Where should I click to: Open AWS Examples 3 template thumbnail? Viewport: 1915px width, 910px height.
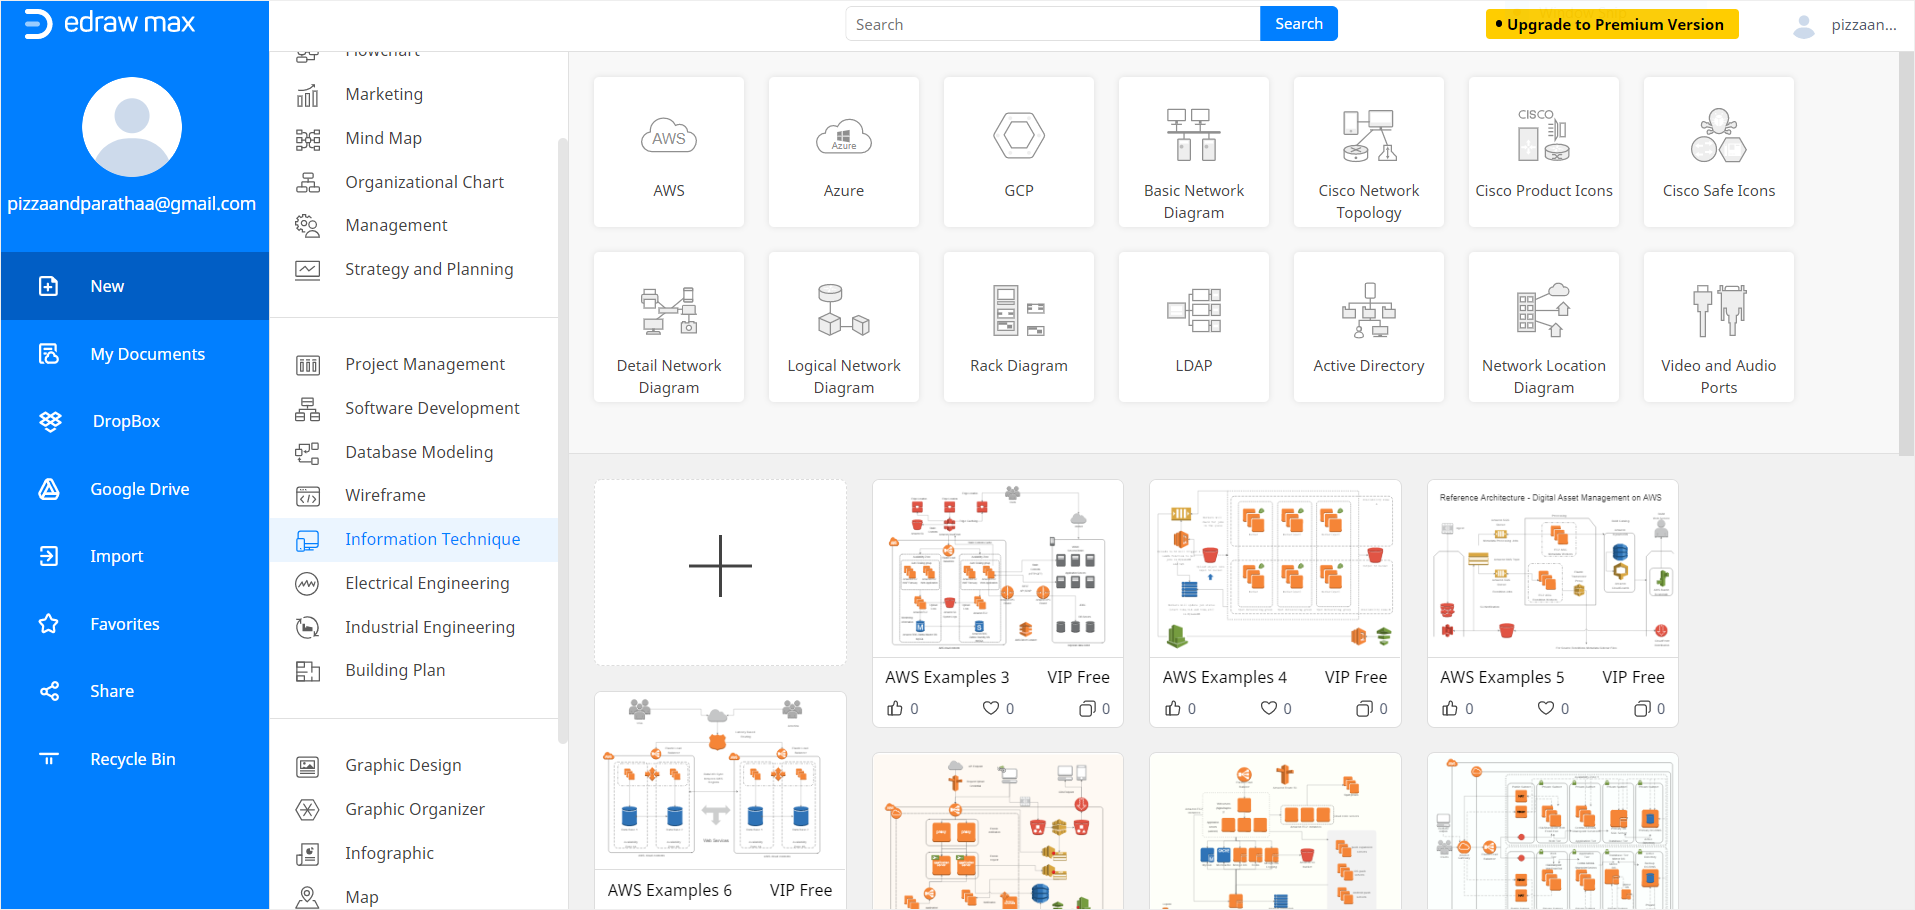tap(997, 568)
